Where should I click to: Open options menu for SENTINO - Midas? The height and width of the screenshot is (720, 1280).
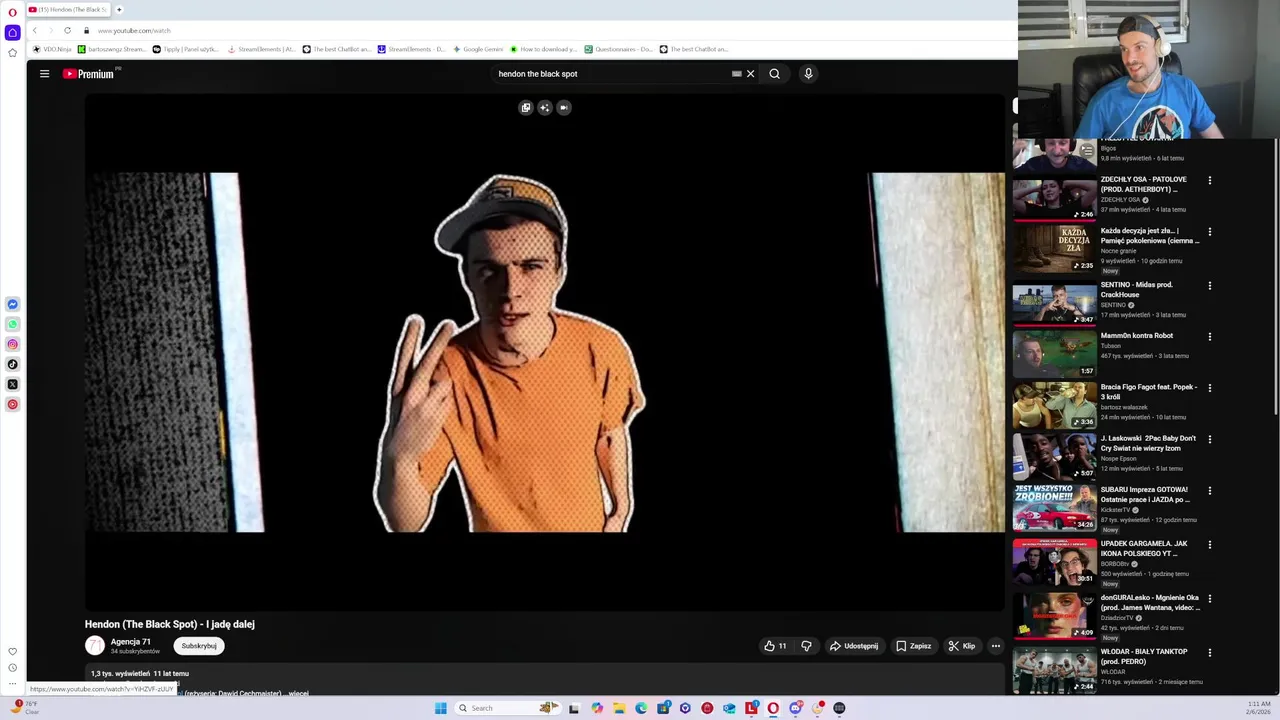pos(1209,286)
